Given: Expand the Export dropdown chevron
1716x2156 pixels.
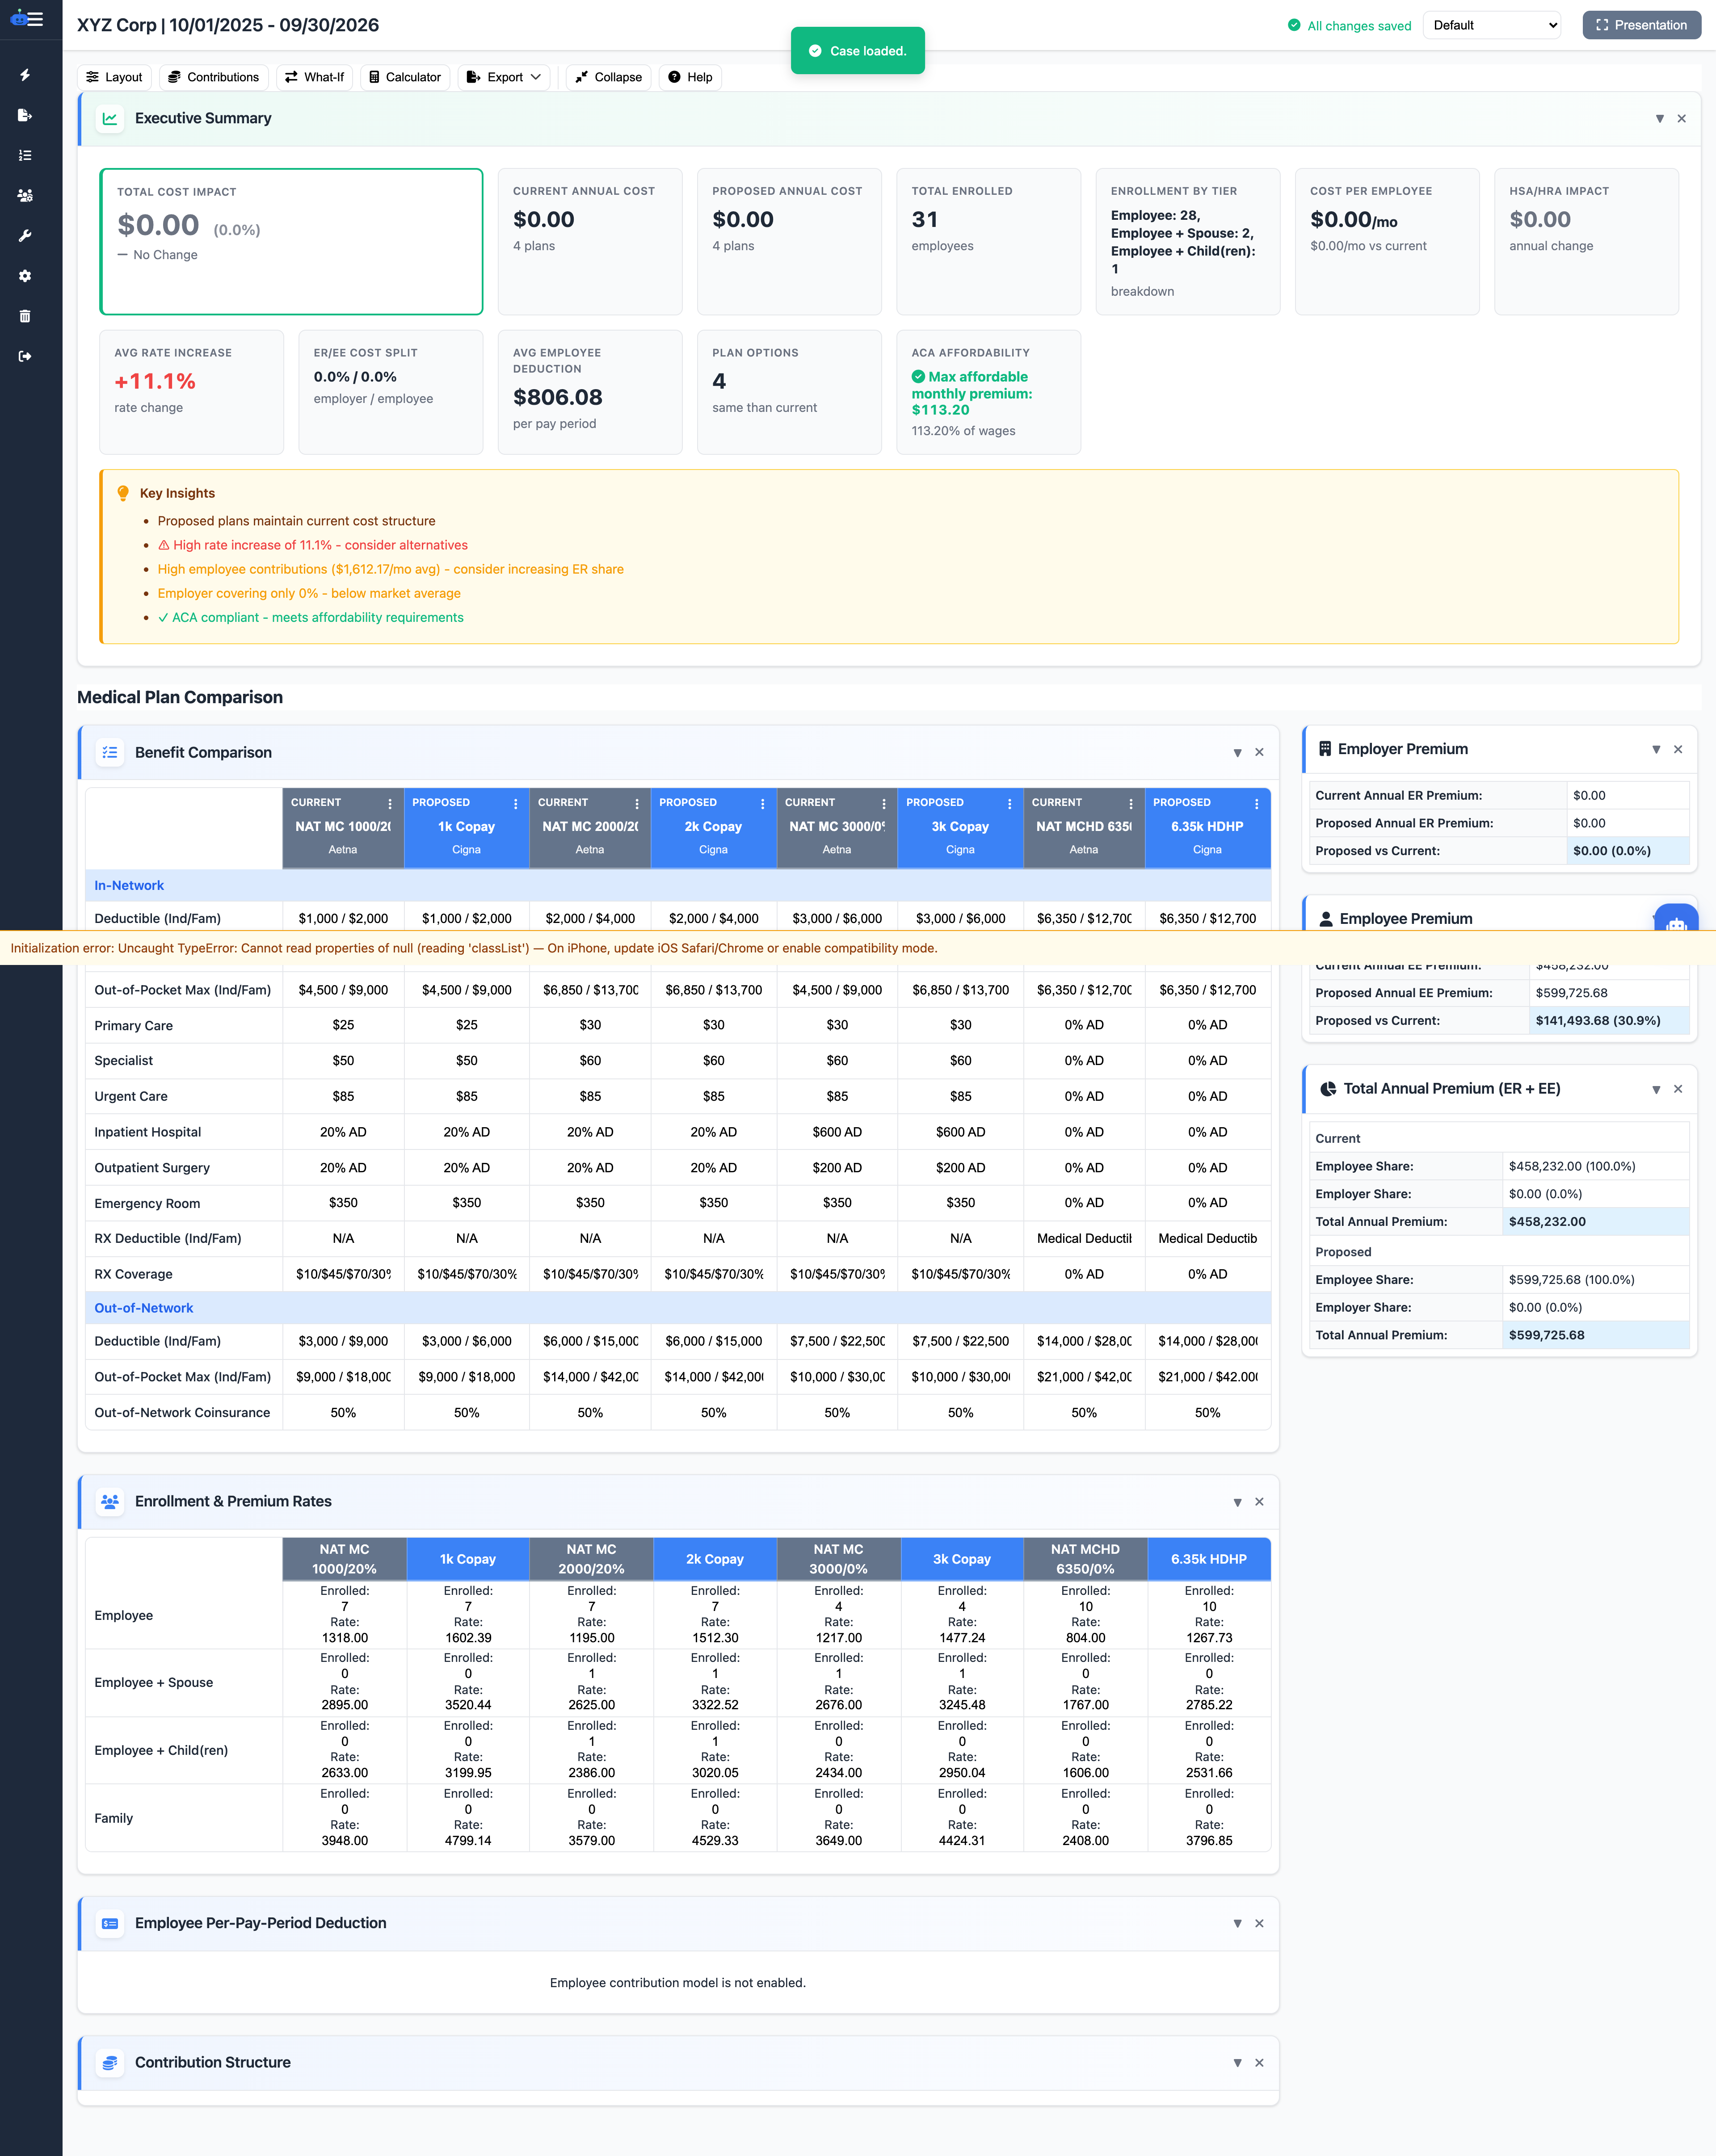Looking at the screenshot, I should click(x=536, y=77).
